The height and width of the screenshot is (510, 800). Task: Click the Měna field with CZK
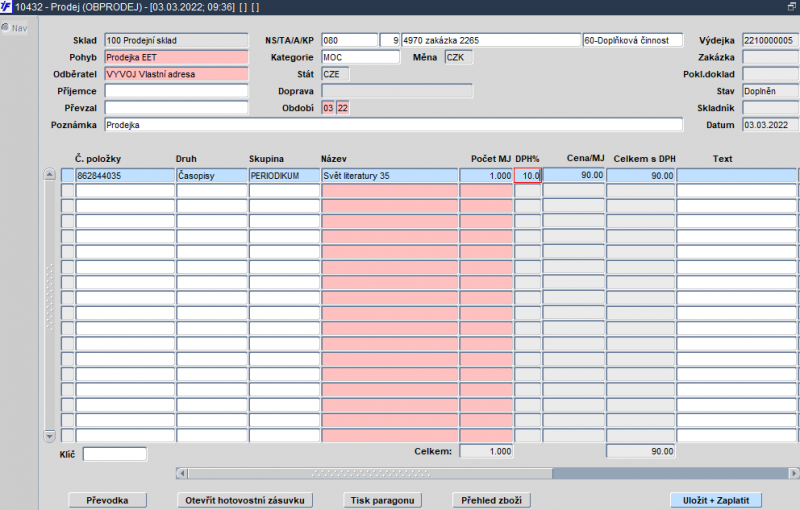point(459,57)
